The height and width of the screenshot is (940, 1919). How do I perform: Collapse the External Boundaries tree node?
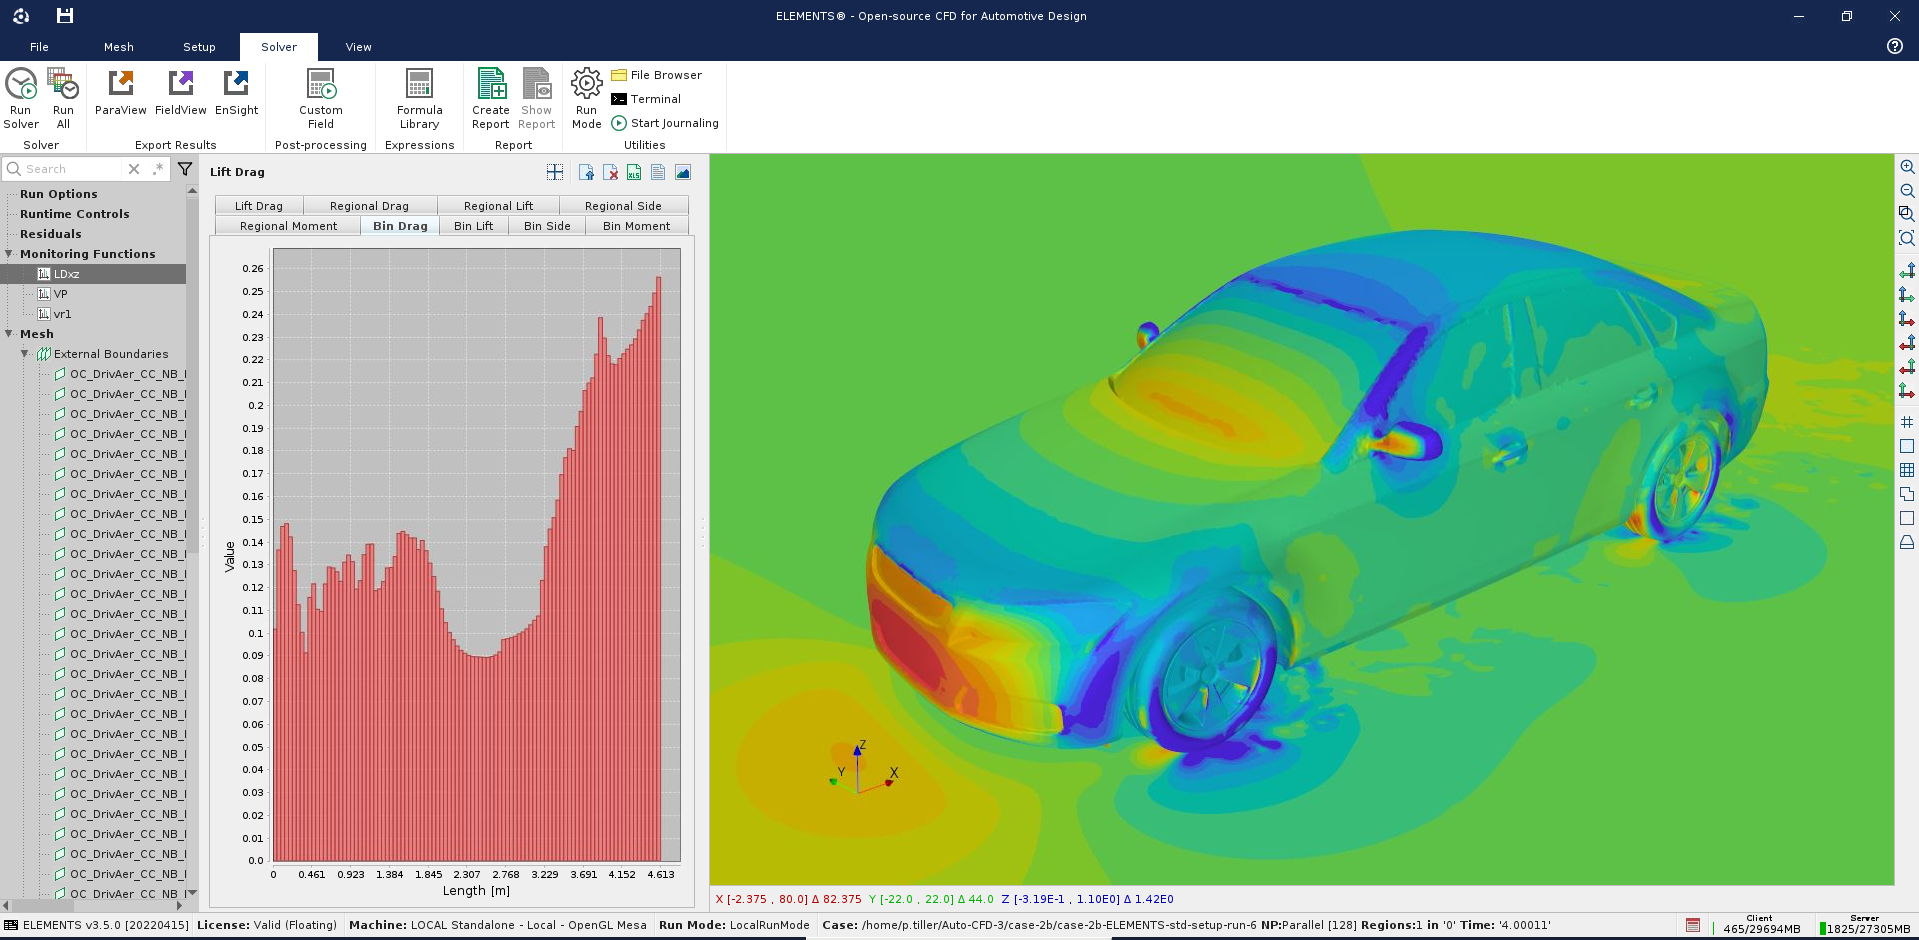[23, 354]
